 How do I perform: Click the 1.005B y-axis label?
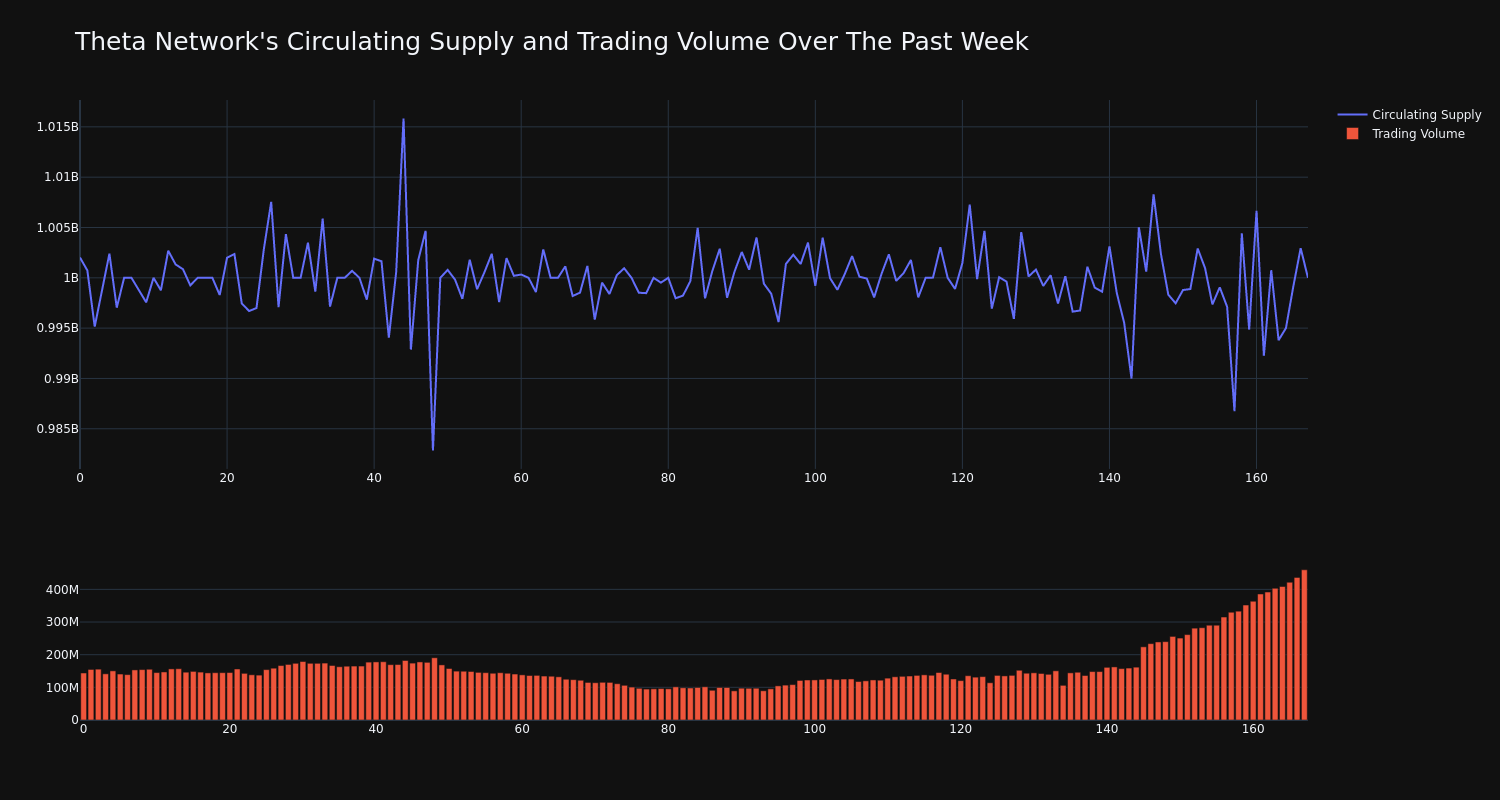coord(57,227)
